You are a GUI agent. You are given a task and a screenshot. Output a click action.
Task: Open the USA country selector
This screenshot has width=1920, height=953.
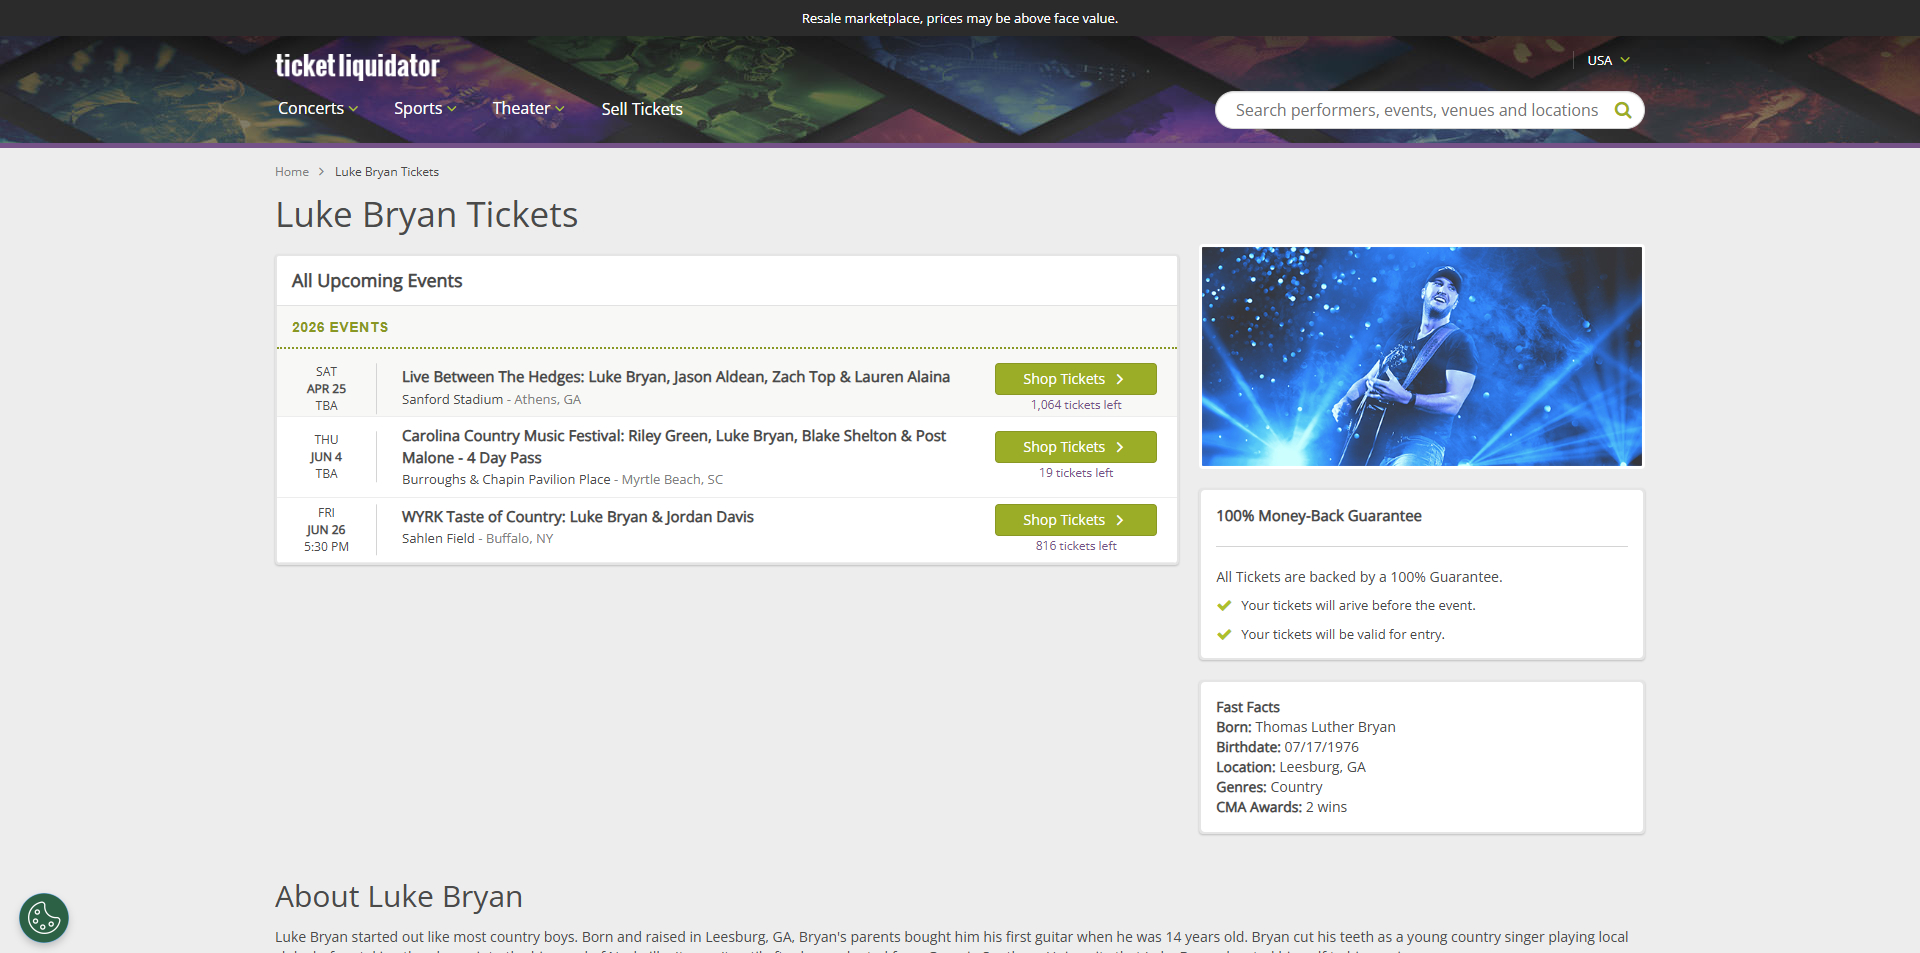[x=1606, y=60]
